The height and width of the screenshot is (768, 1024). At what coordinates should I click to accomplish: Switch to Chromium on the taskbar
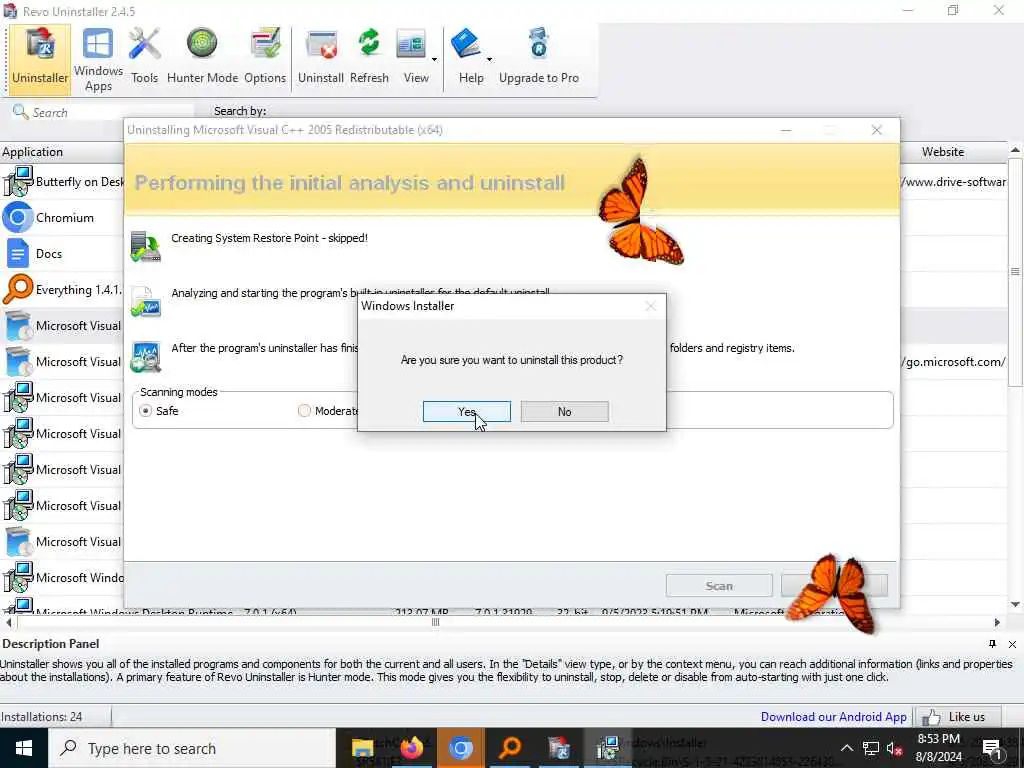coord(460,748)
